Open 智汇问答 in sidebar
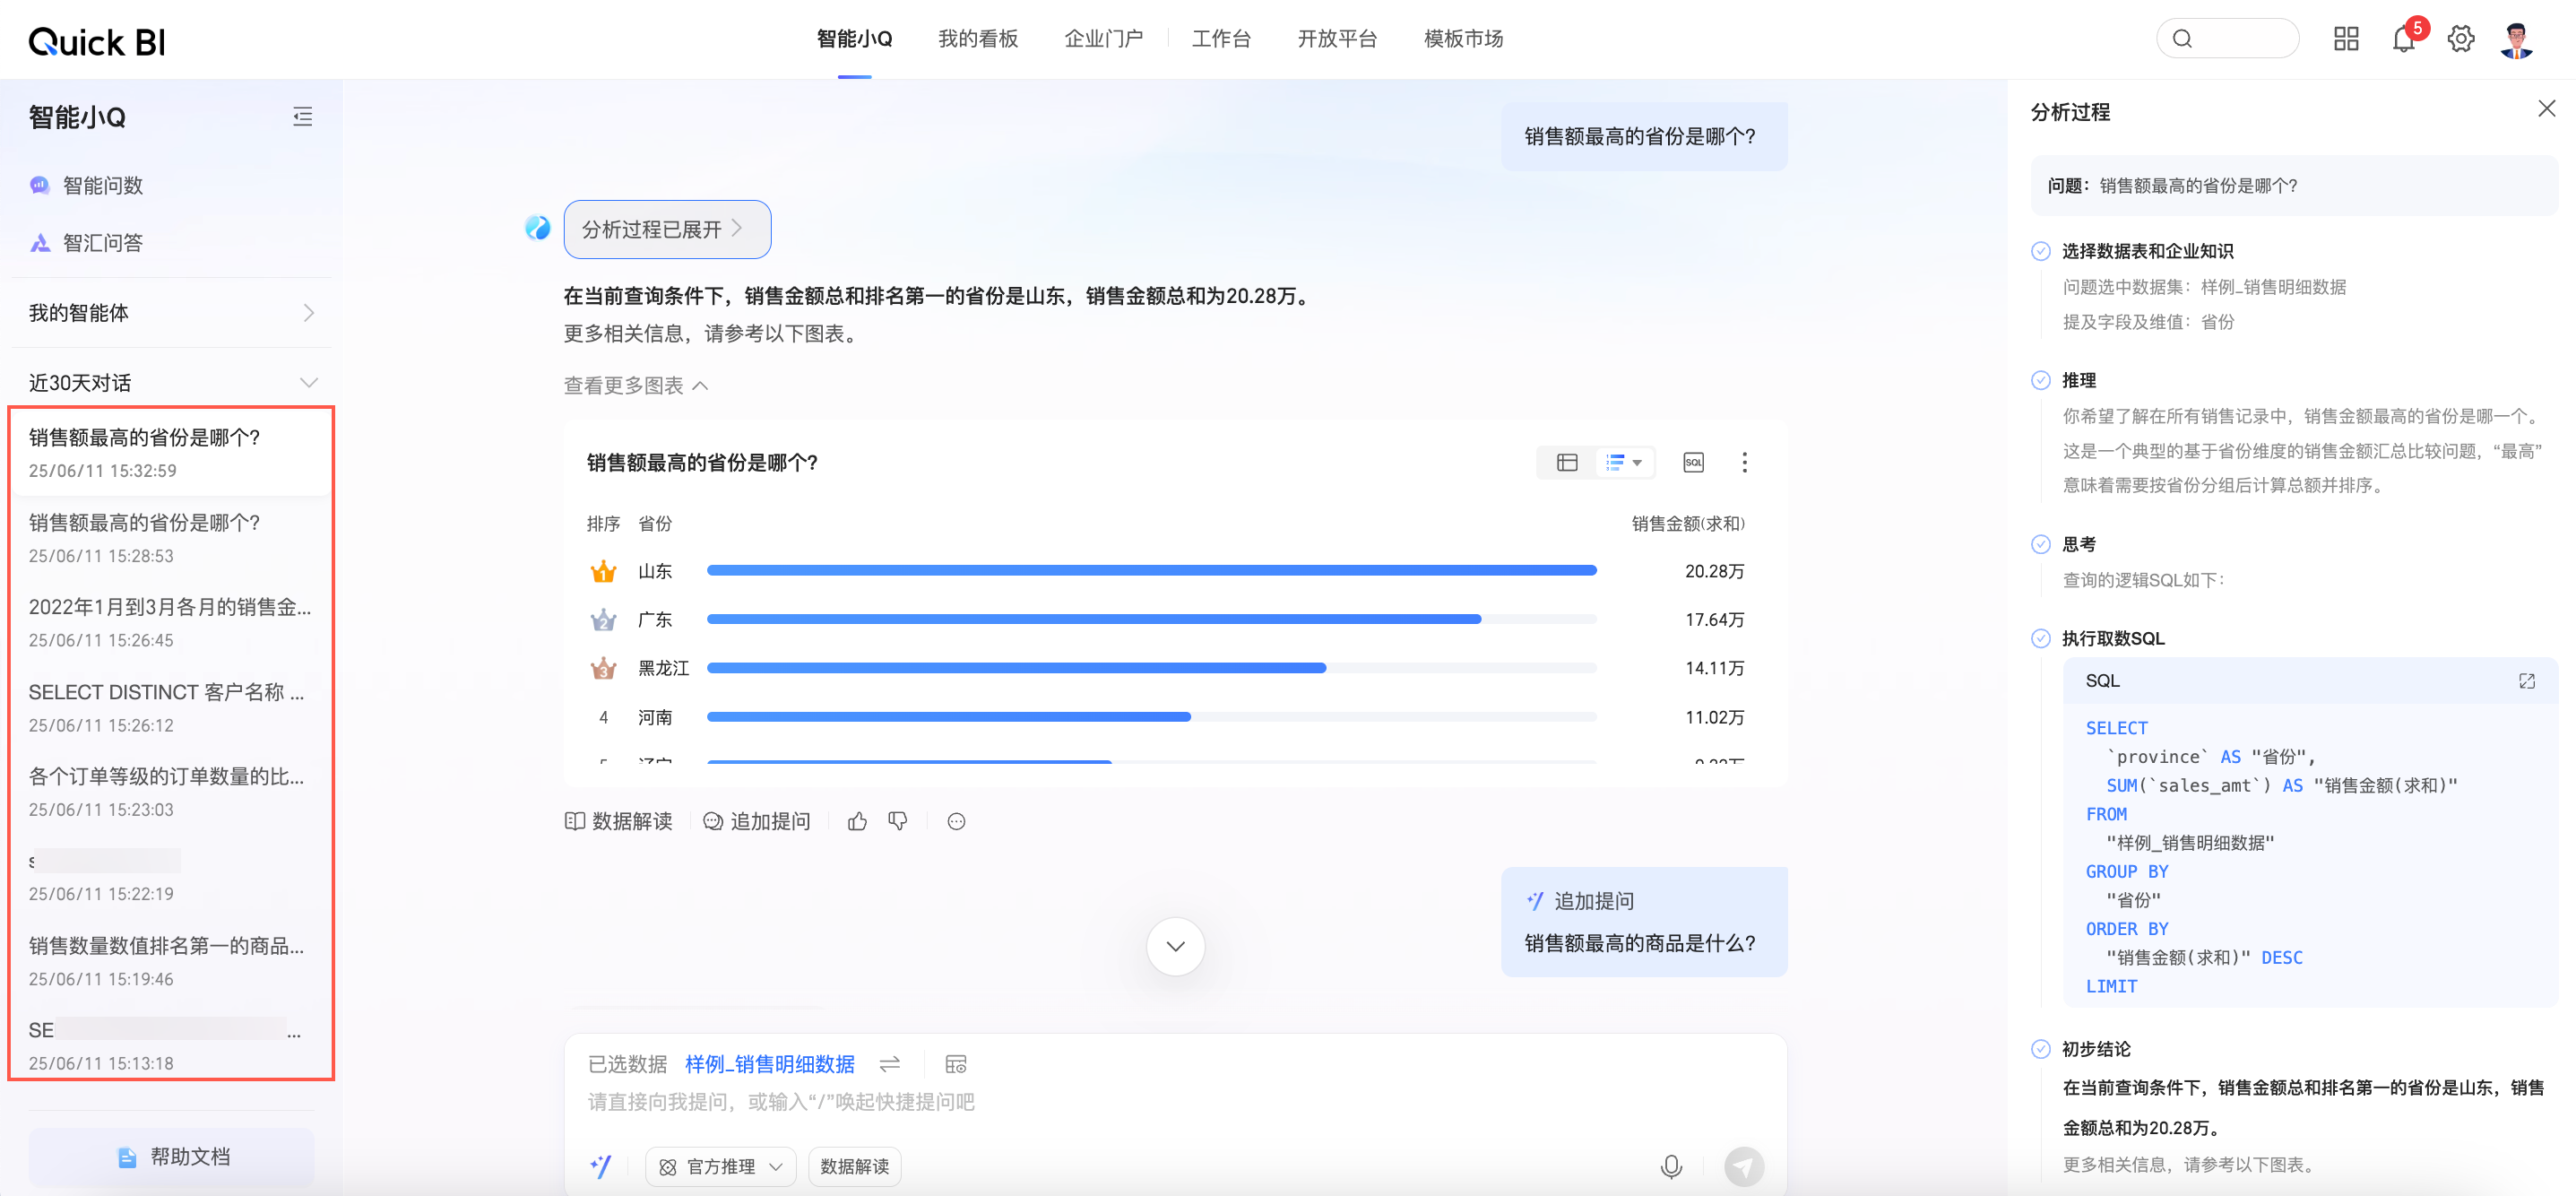 coord(86,243)
